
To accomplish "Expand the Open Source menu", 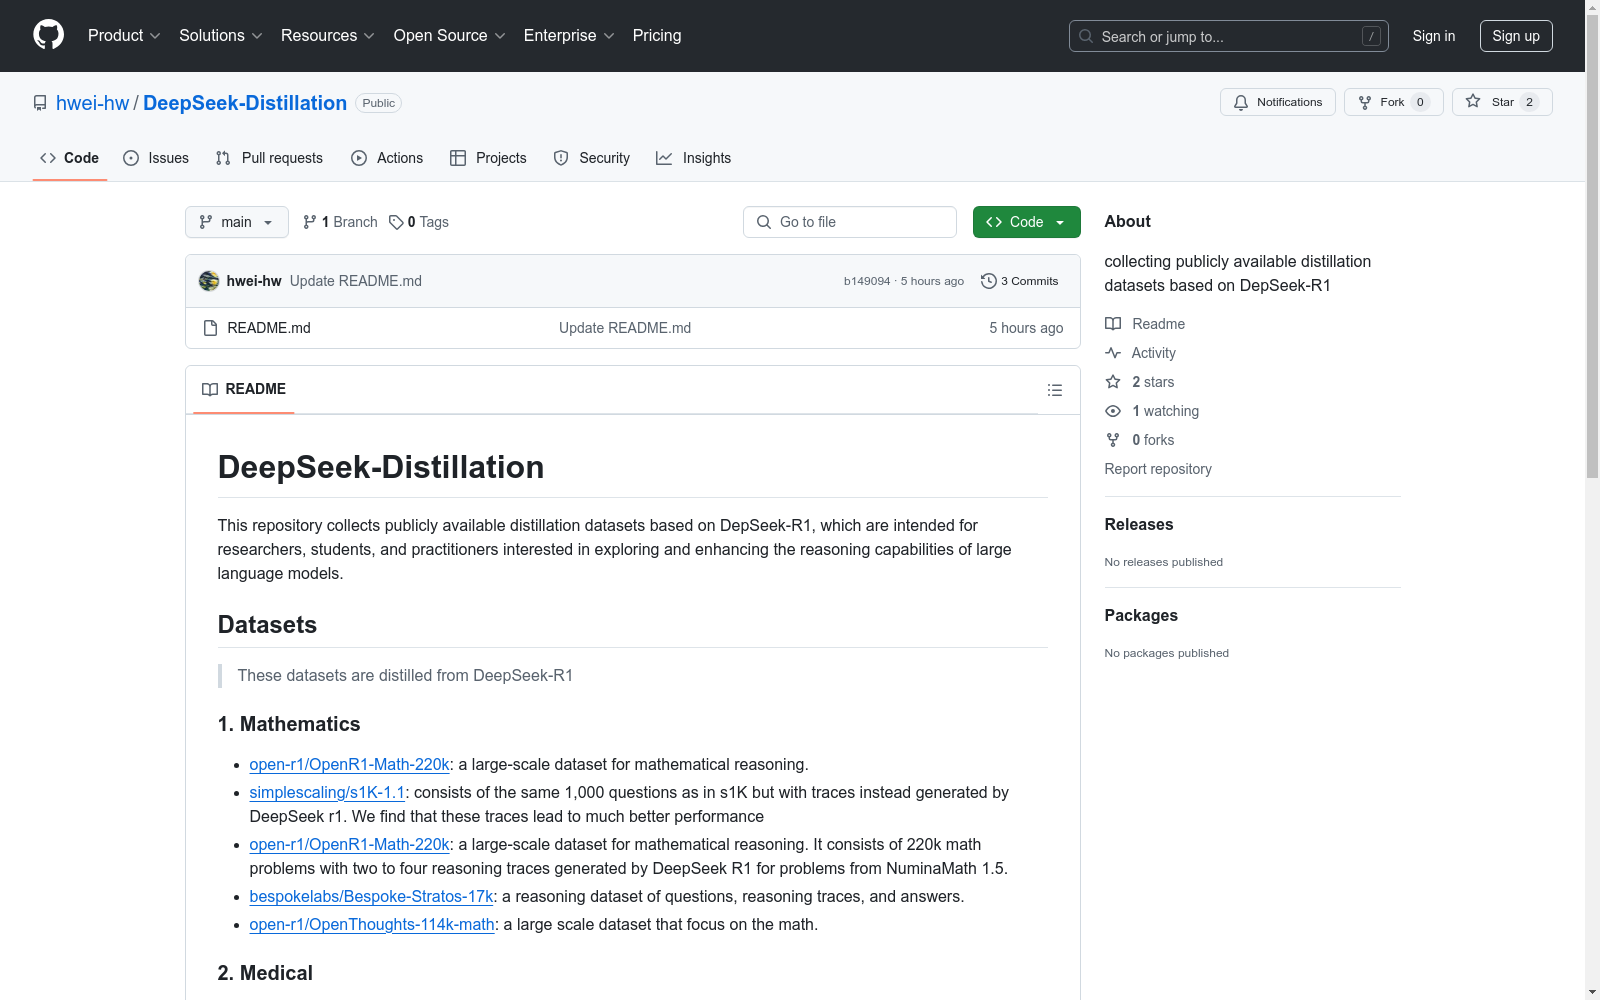I will coord(450,35).
